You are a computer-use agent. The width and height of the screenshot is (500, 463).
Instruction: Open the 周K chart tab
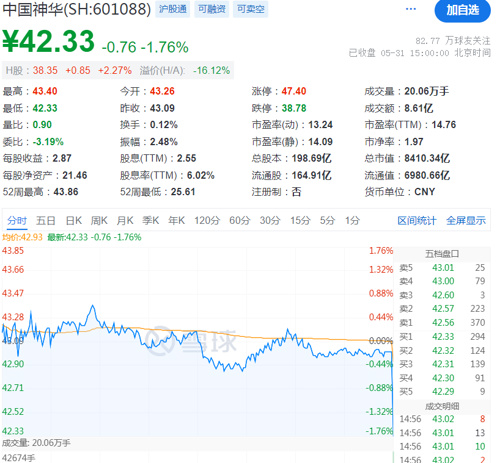(99, 221)
